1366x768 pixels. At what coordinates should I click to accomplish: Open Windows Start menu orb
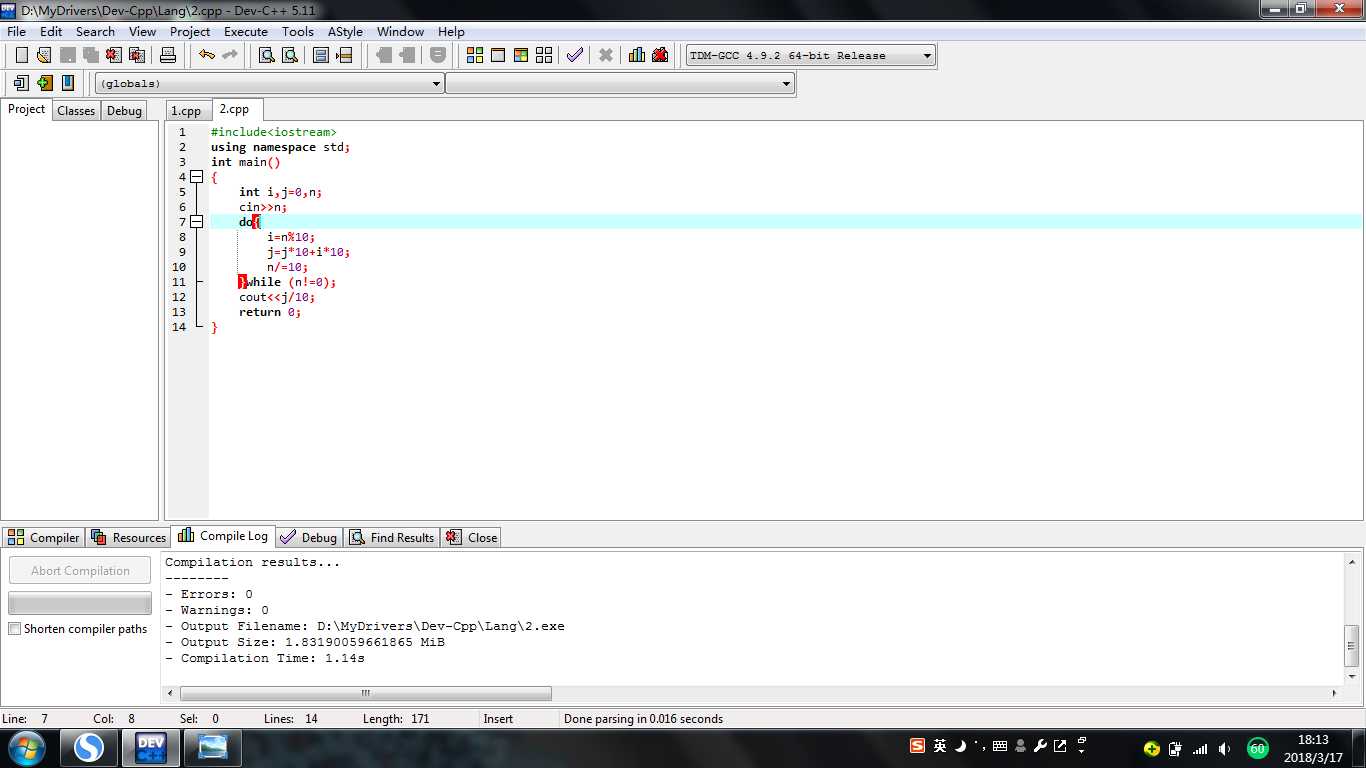tap(26, 747)
